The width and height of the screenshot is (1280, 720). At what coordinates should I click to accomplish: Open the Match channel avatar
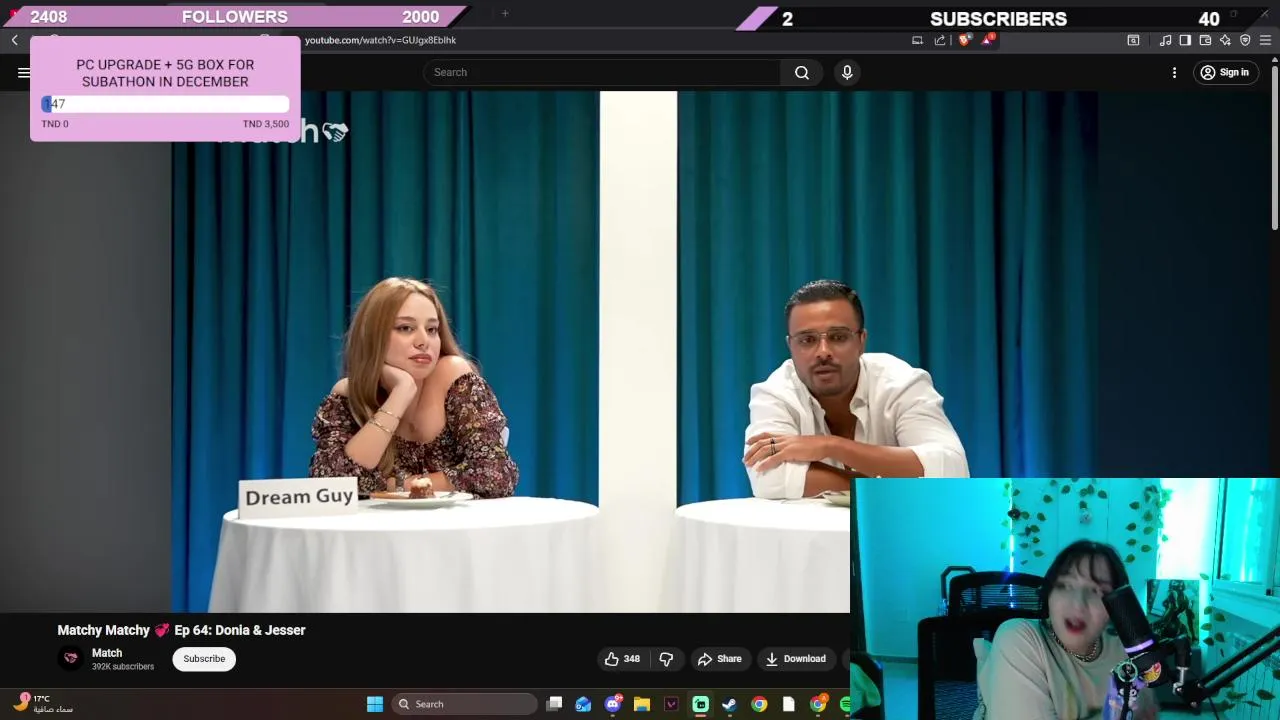tap(70, 658)
